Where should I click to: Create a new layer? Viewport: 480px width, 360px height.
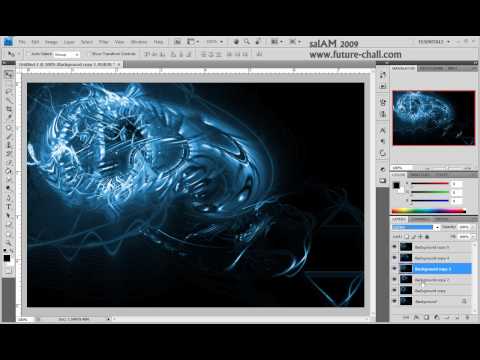[457, 318]
